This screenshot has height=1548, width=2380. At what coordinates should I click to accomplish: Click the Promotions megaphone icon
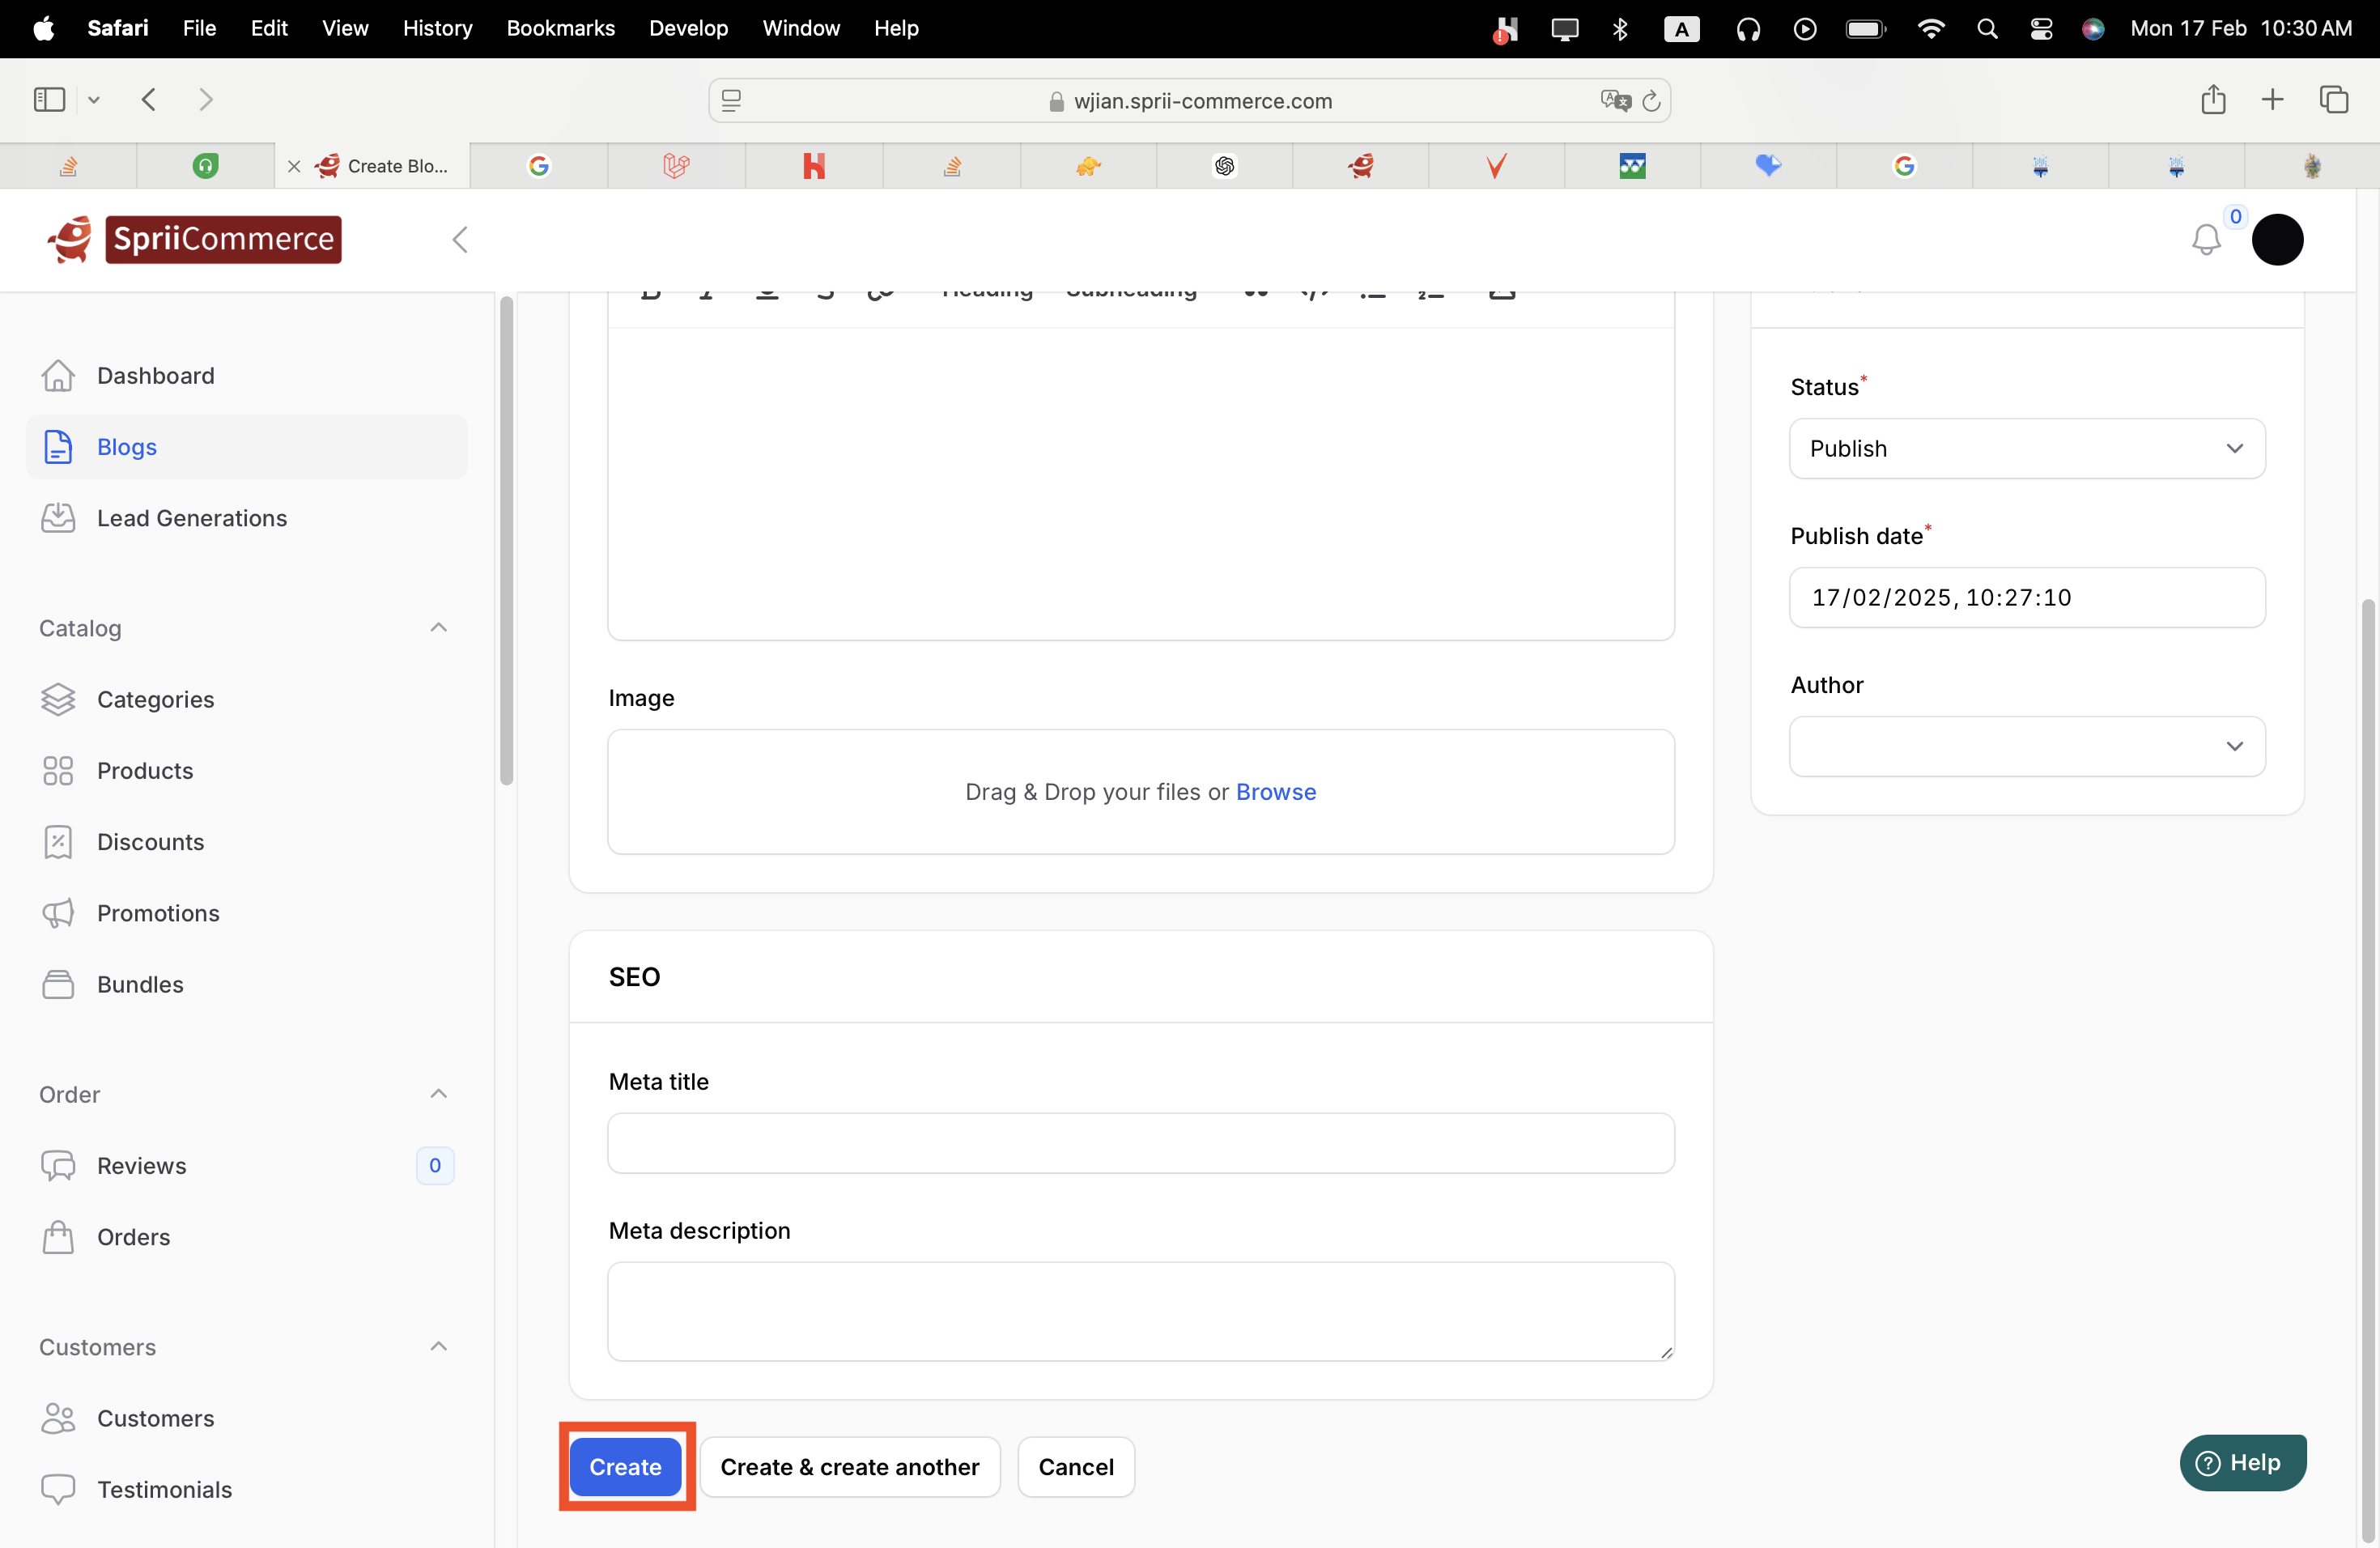[x=58, y=913]
